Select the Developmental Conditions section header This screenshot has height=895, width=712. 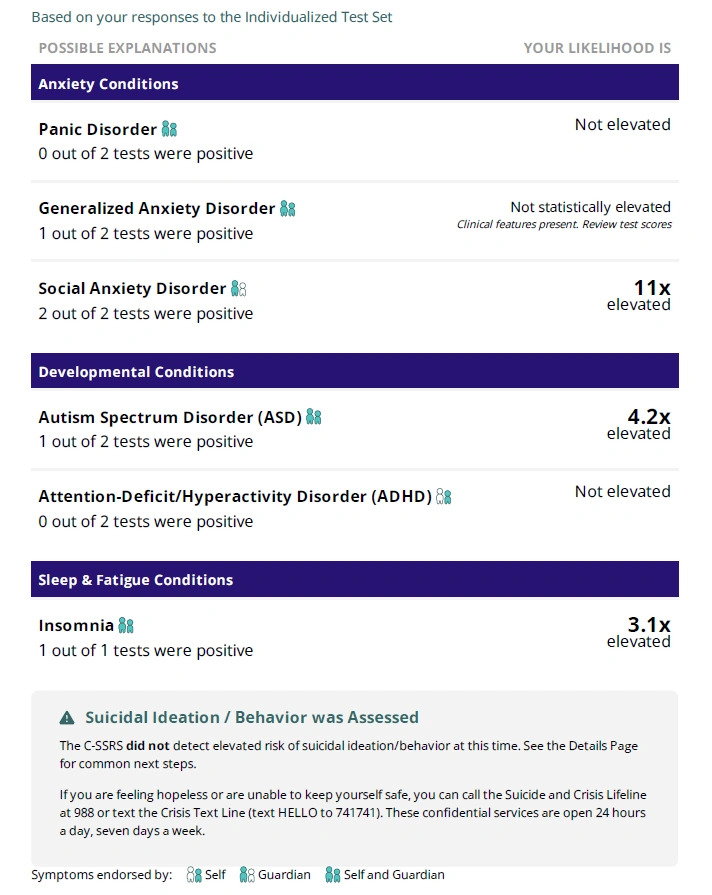click(355, 370)
